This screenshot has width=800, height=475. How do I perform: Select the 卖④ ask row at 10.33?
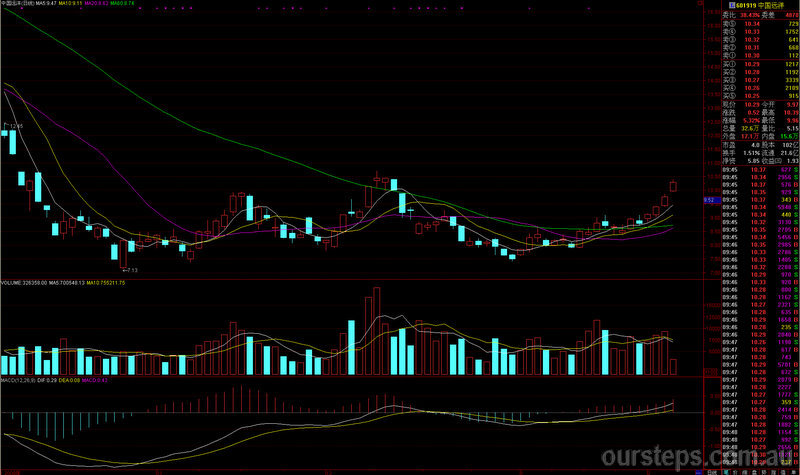(x=761, y=32)
